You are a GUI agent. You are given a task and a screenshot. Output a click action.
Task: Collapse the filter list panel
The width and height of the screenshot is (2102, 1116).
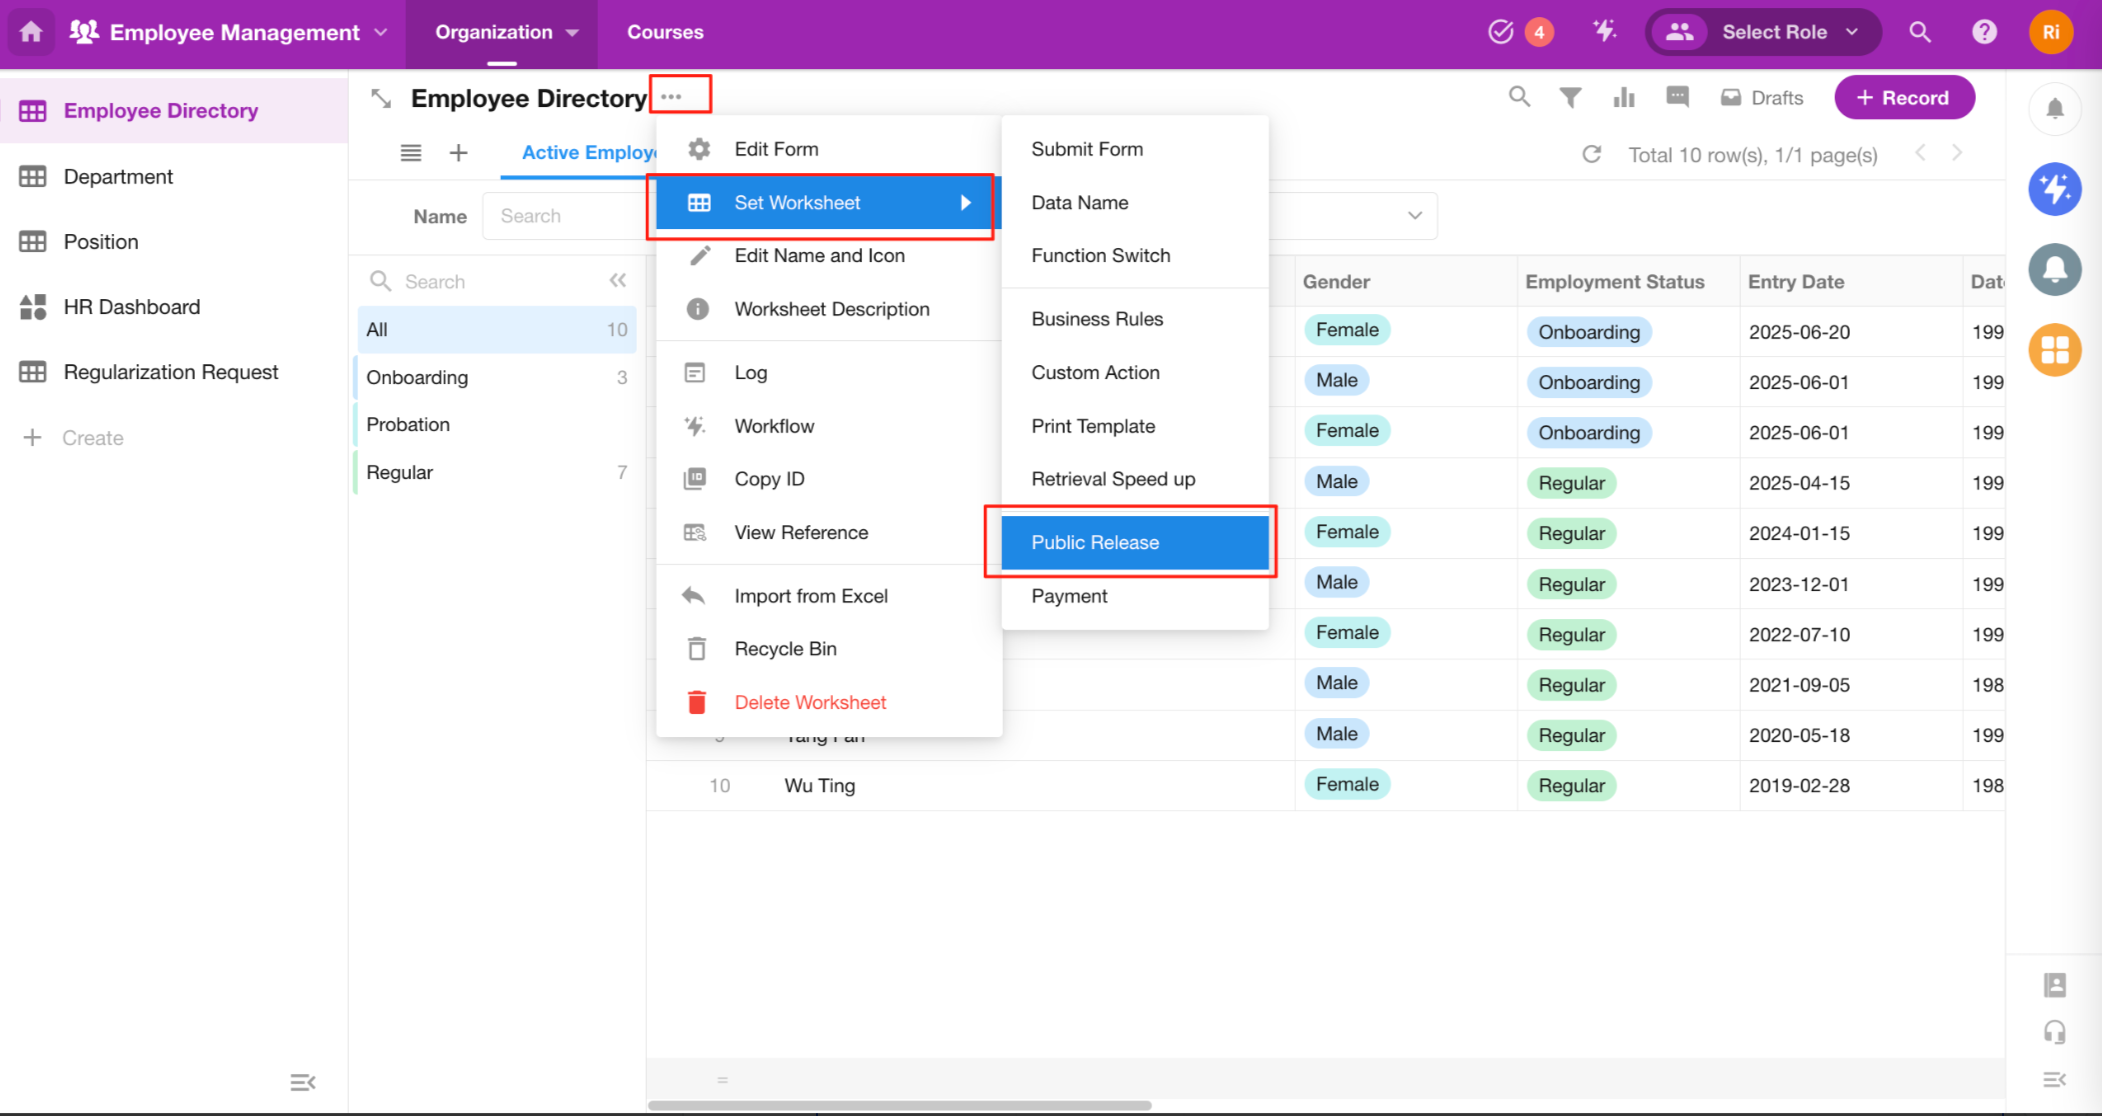(x=617, y=281)
